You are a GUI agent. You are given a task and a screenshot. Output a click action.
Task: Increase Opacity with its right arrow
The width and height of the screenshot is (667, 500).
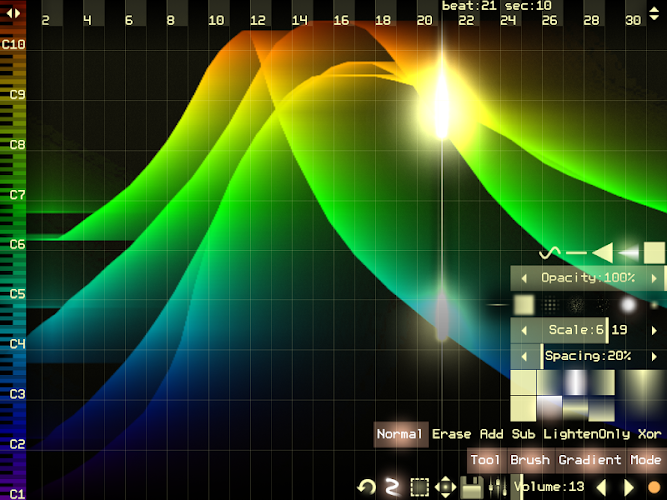pos(654,278)
